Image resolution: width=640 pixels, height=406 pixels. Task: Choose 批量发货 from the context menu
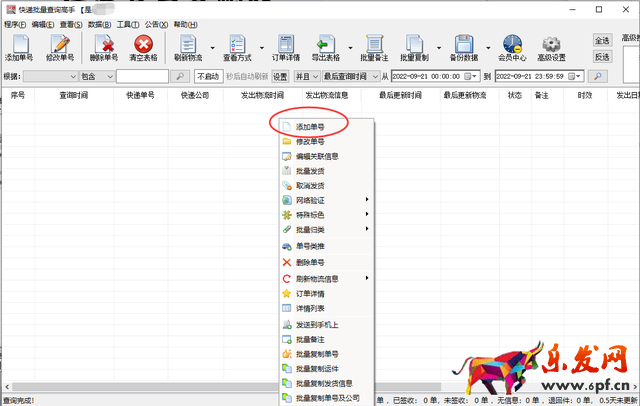point(310,171)
